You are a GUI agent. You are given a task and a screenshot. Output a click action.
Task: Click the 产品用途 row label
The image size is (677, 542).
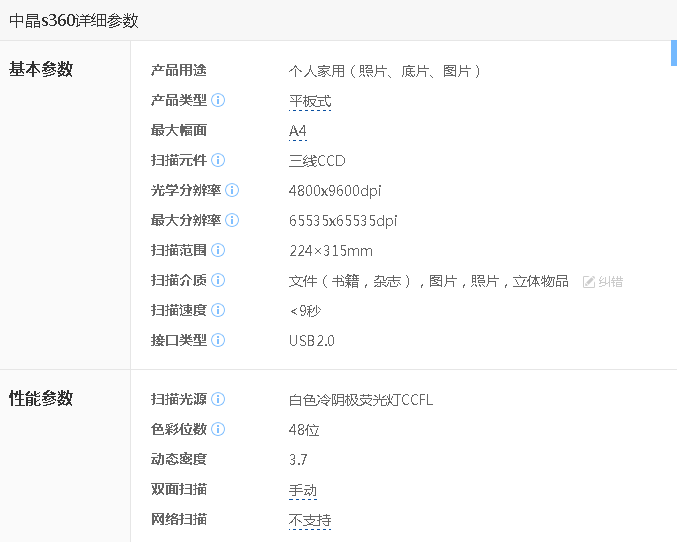(x=179, y=70)
